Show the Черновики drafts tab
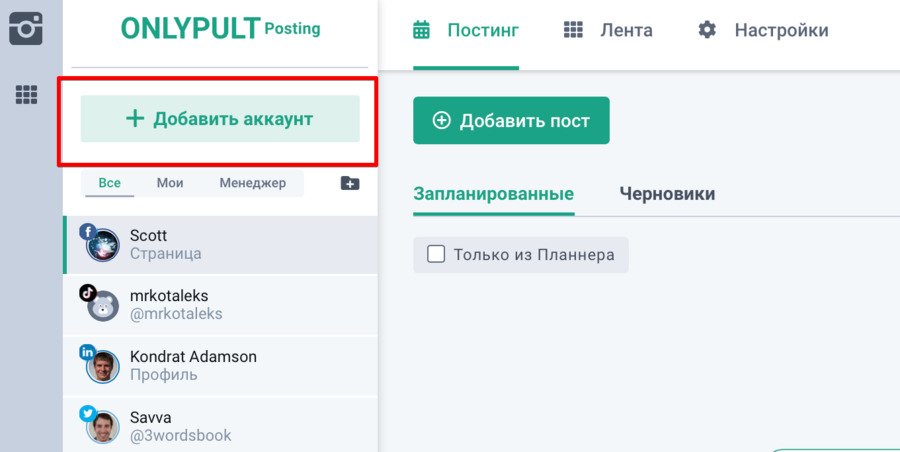The image size is (900, 452). [667, 194]
